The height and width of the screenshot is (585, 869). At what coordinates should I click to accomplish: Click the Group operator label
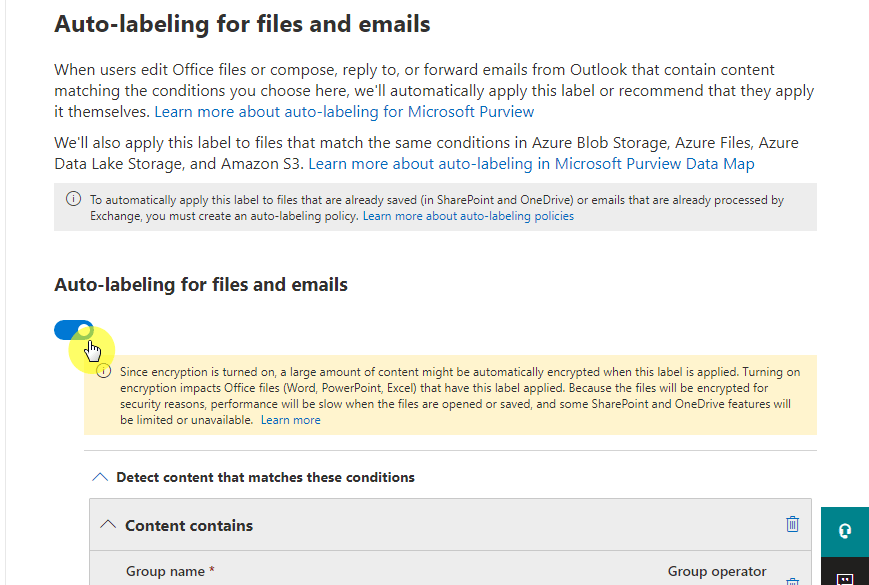pyautogui.click(x=717, y=571)
